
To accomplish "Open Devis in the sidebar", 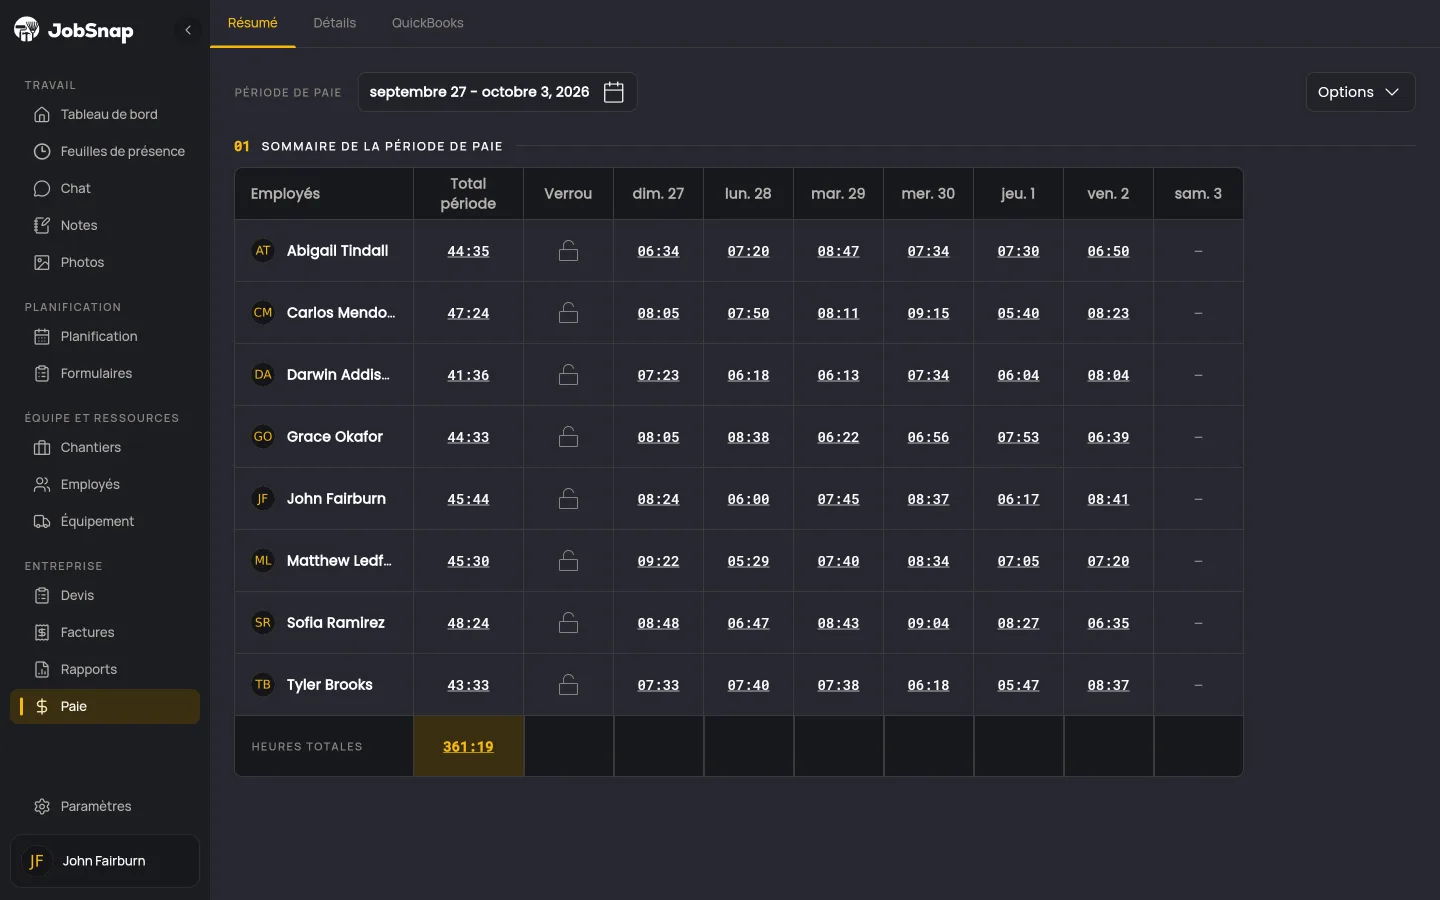I will click(x=105, y=595).
